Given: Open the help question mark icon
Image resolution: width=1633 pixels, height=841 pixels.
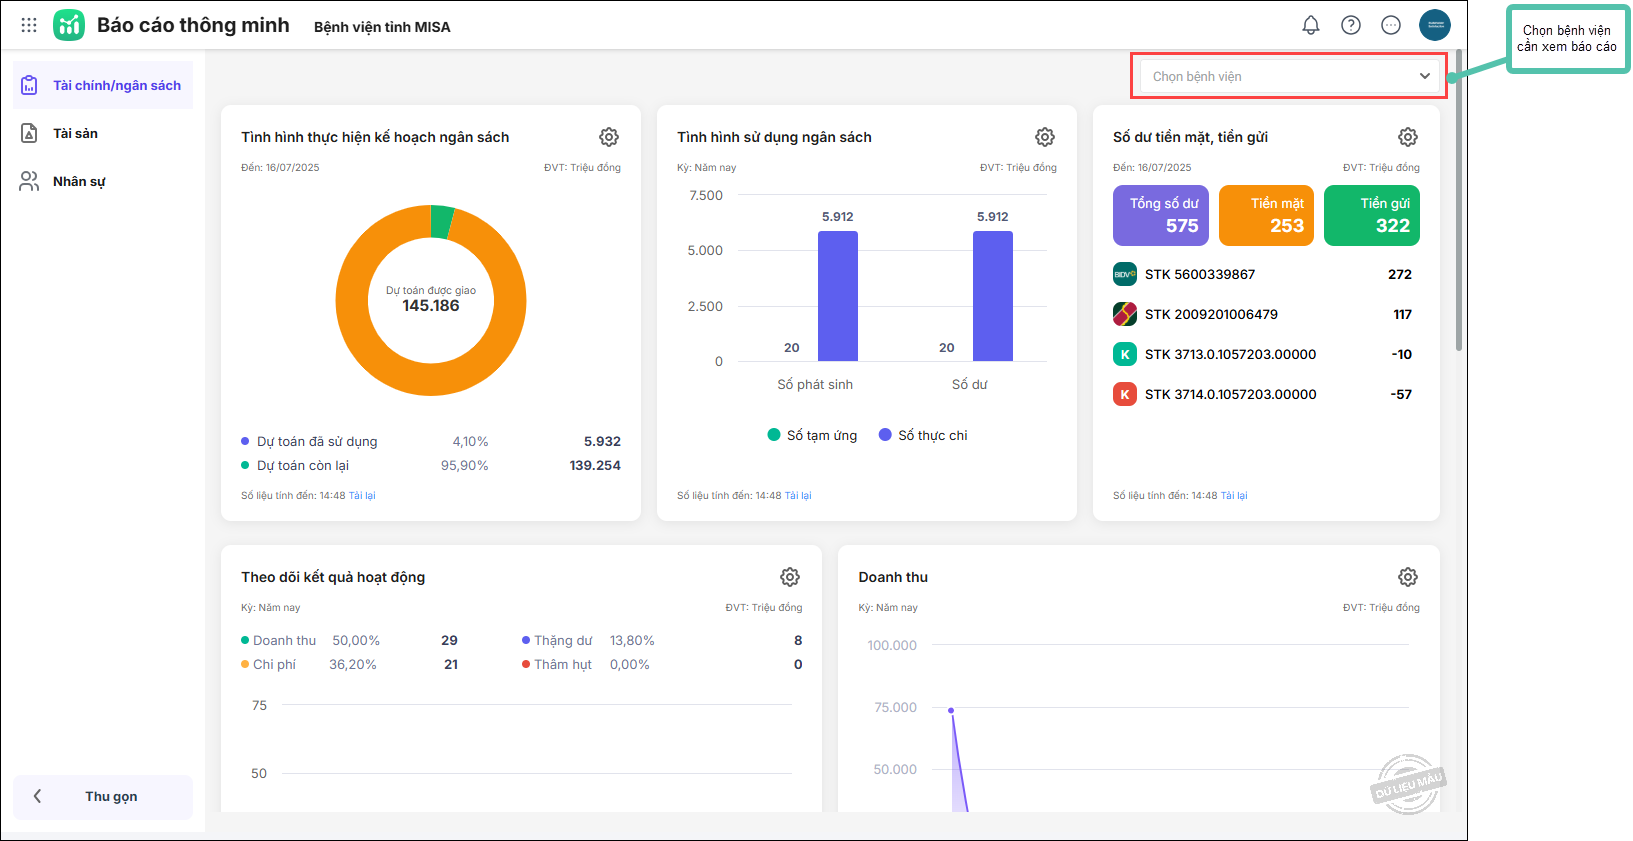Looking at the screenshot, I should tap(1350, 25).
